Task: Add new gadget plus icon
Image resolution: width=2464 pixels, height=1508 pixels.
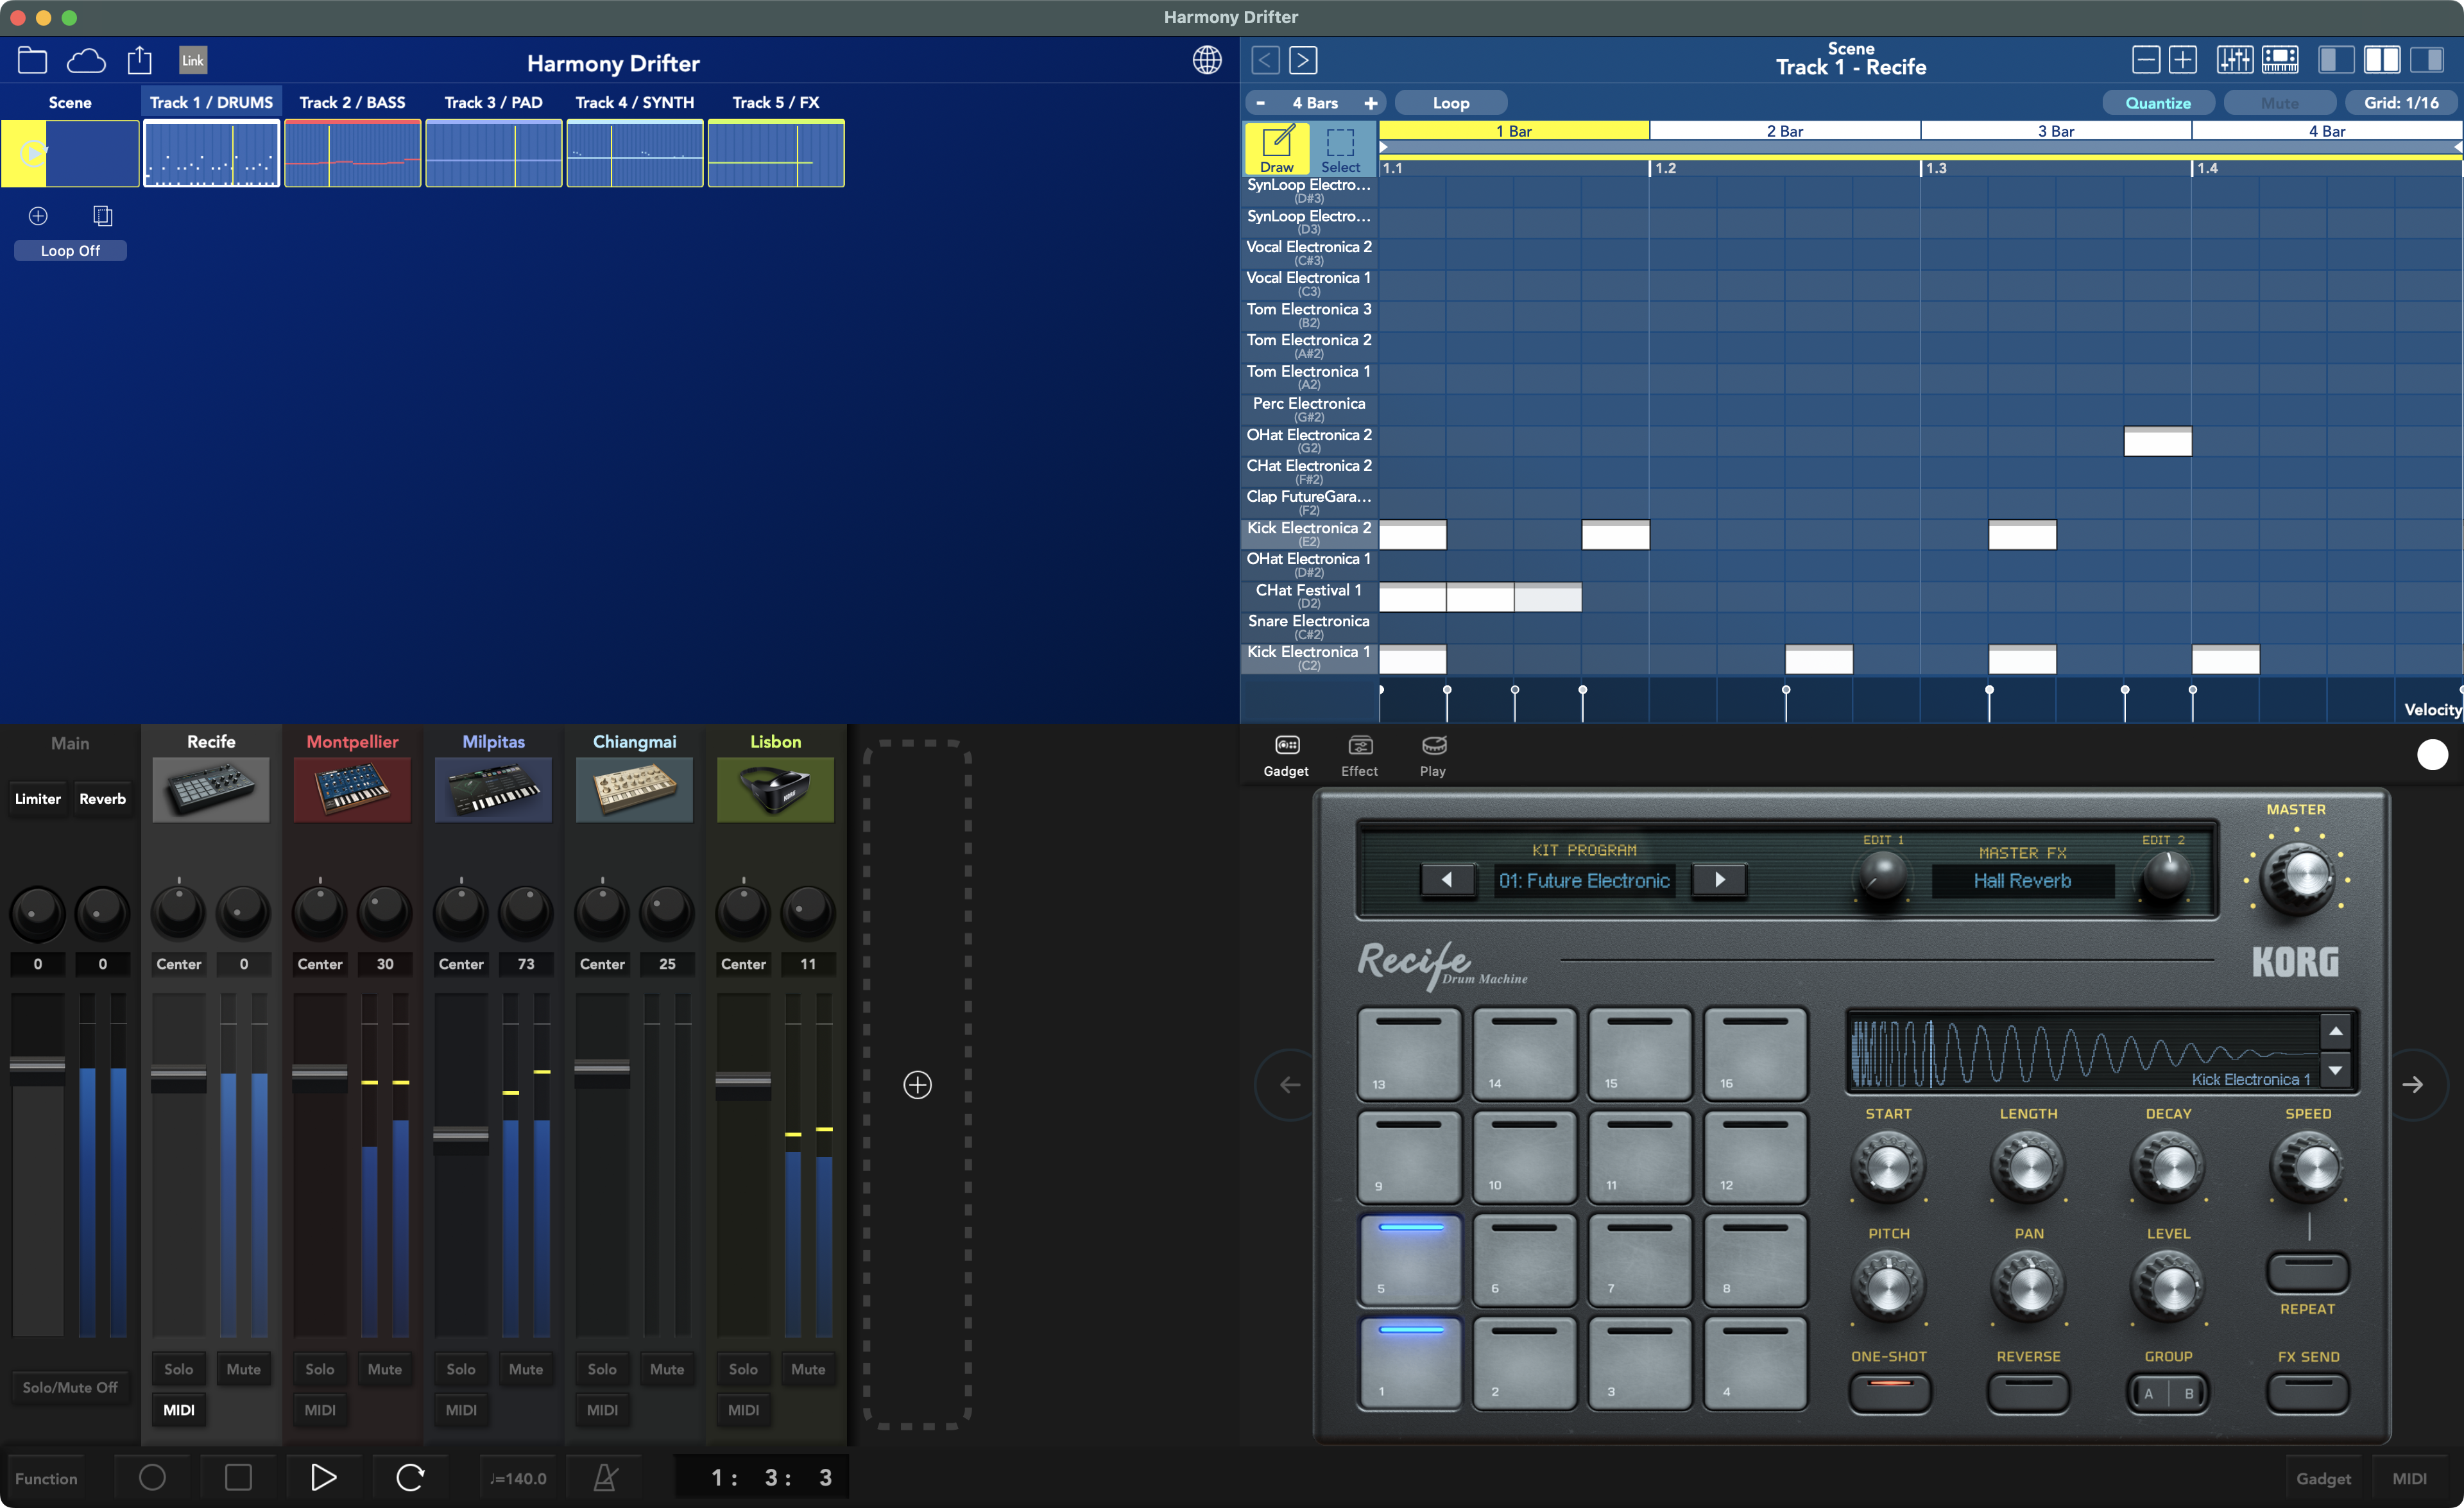Action: (917, 1085)
